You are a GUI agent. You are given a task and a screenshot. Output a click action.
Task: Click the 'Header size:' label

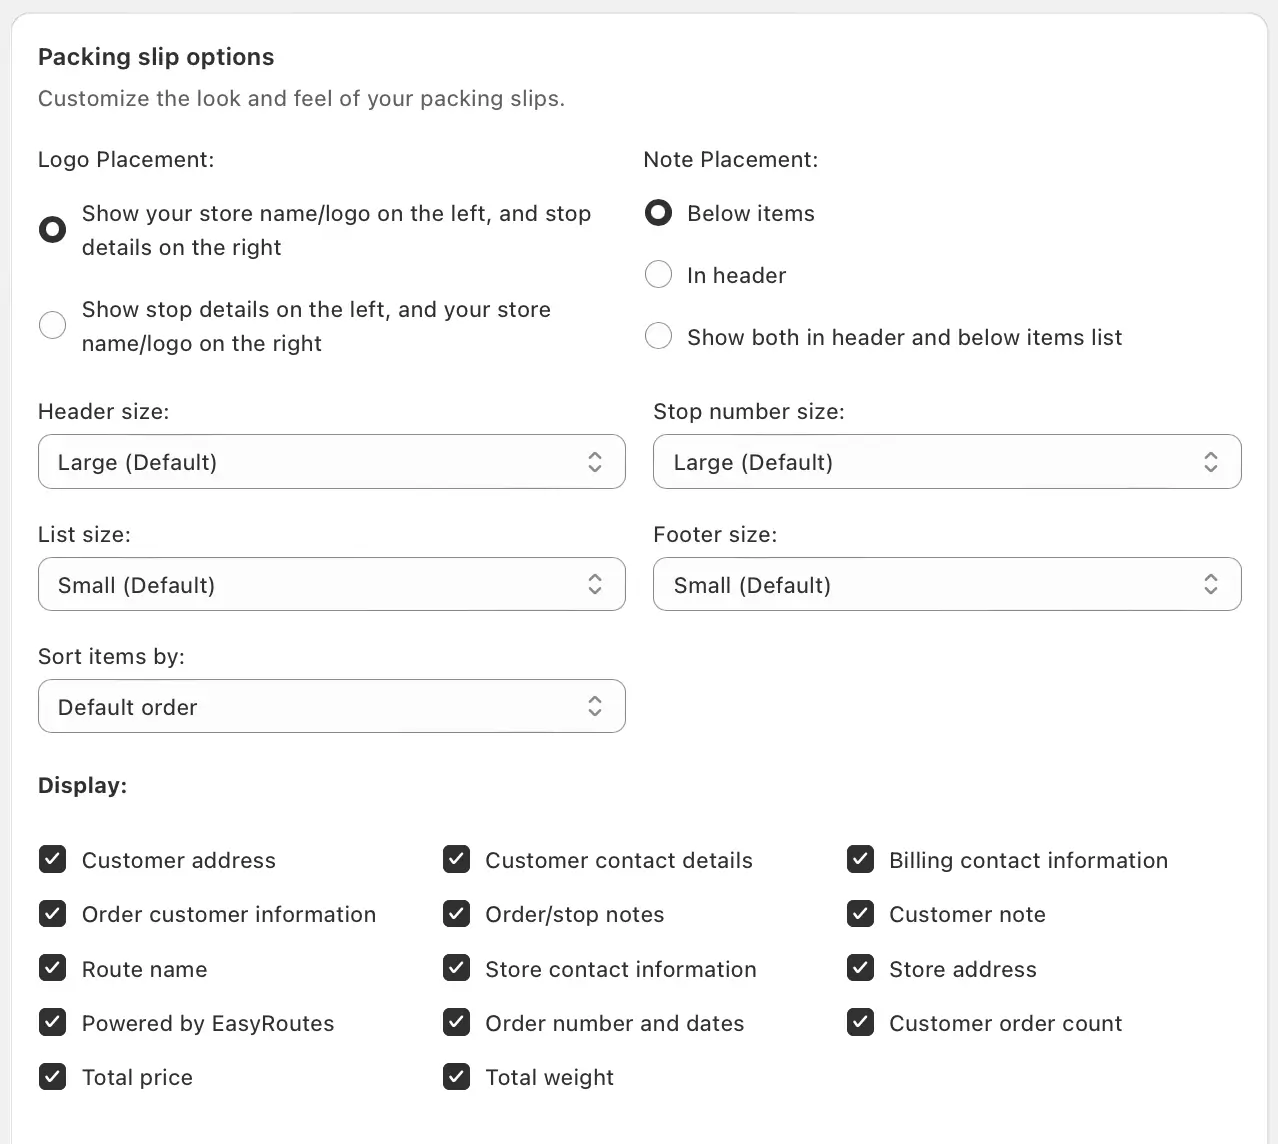[104, 411]
